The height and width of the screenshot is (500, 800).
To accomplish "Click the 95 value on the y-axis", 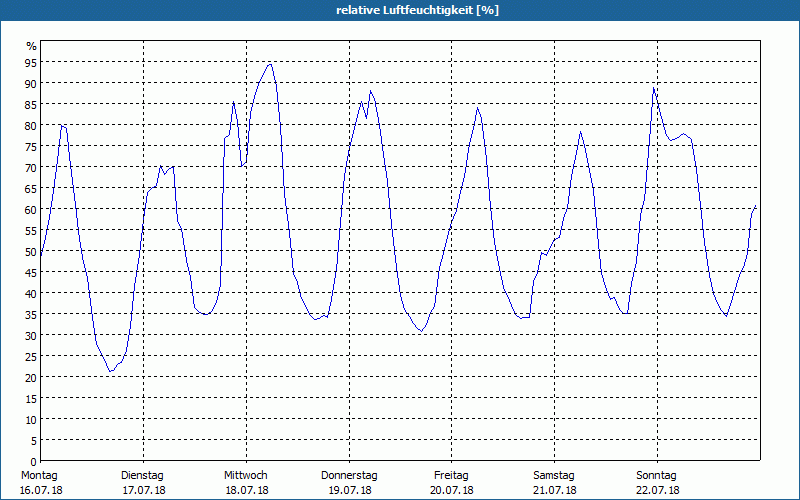I will pos(30,62).
